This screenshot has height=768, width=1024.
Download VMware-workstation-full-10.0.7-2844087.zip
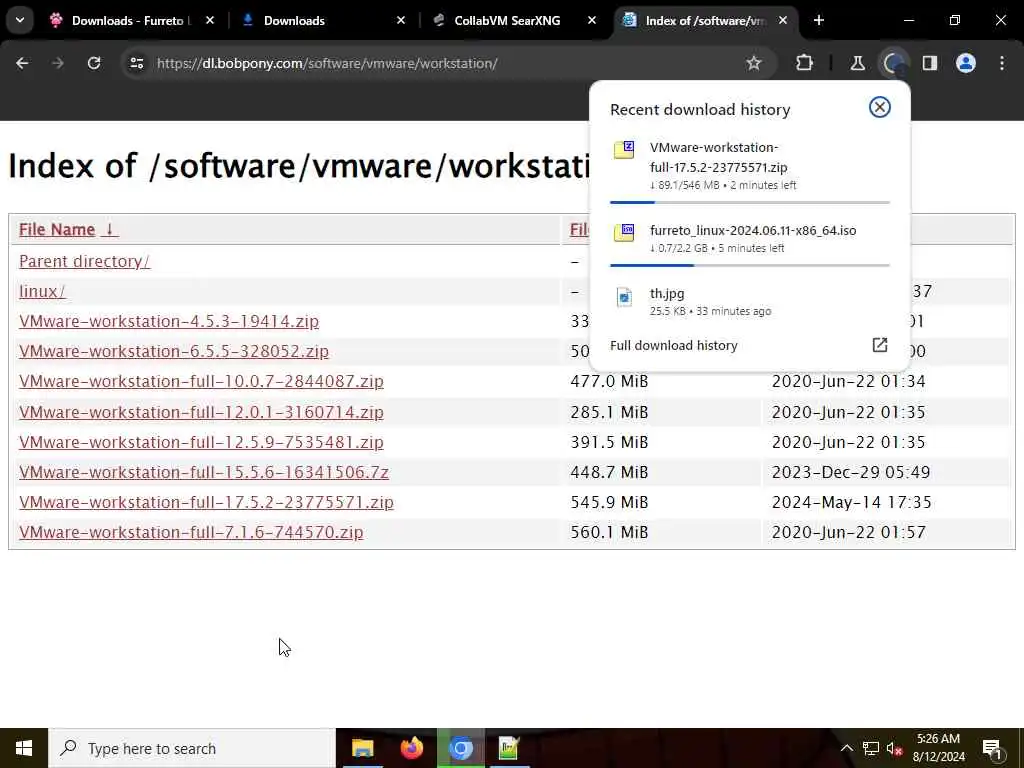pyautogui.click(x=201, y=381)
